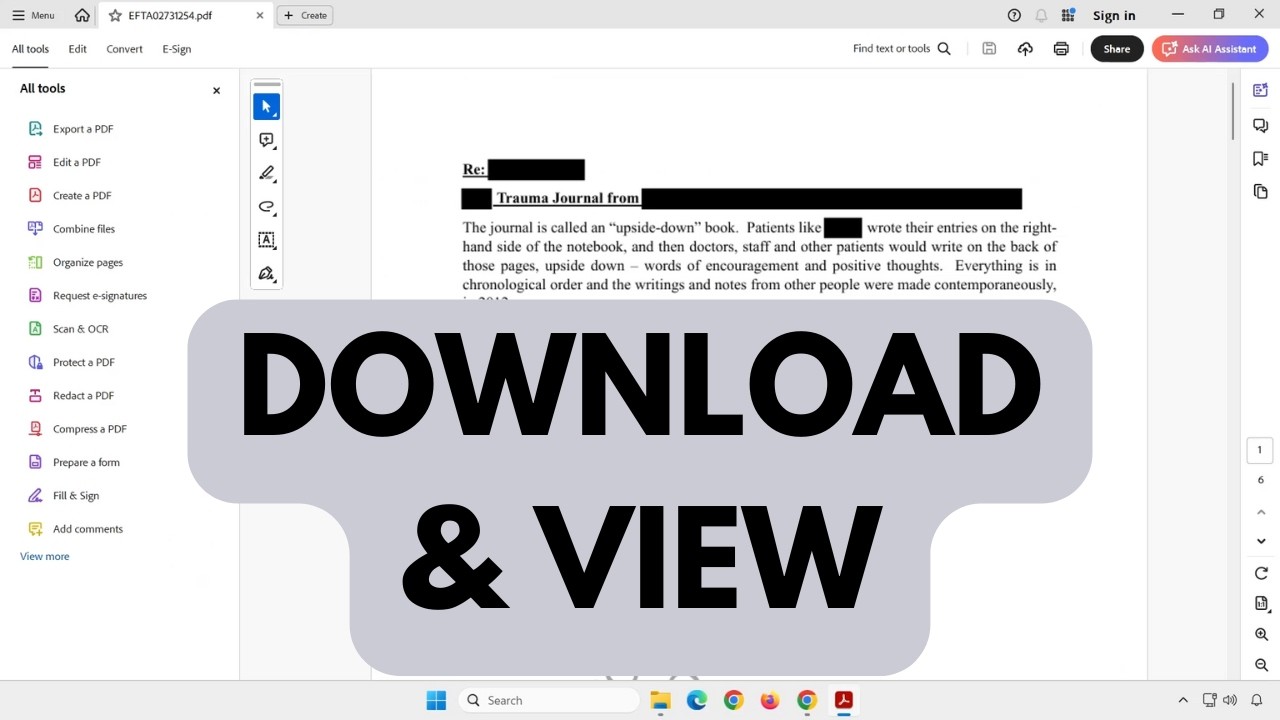Image resolution: width=1280 pixels, height=720 pixels.
Task: Open the notifications bell icon
Action: [x=1041, y=15]
